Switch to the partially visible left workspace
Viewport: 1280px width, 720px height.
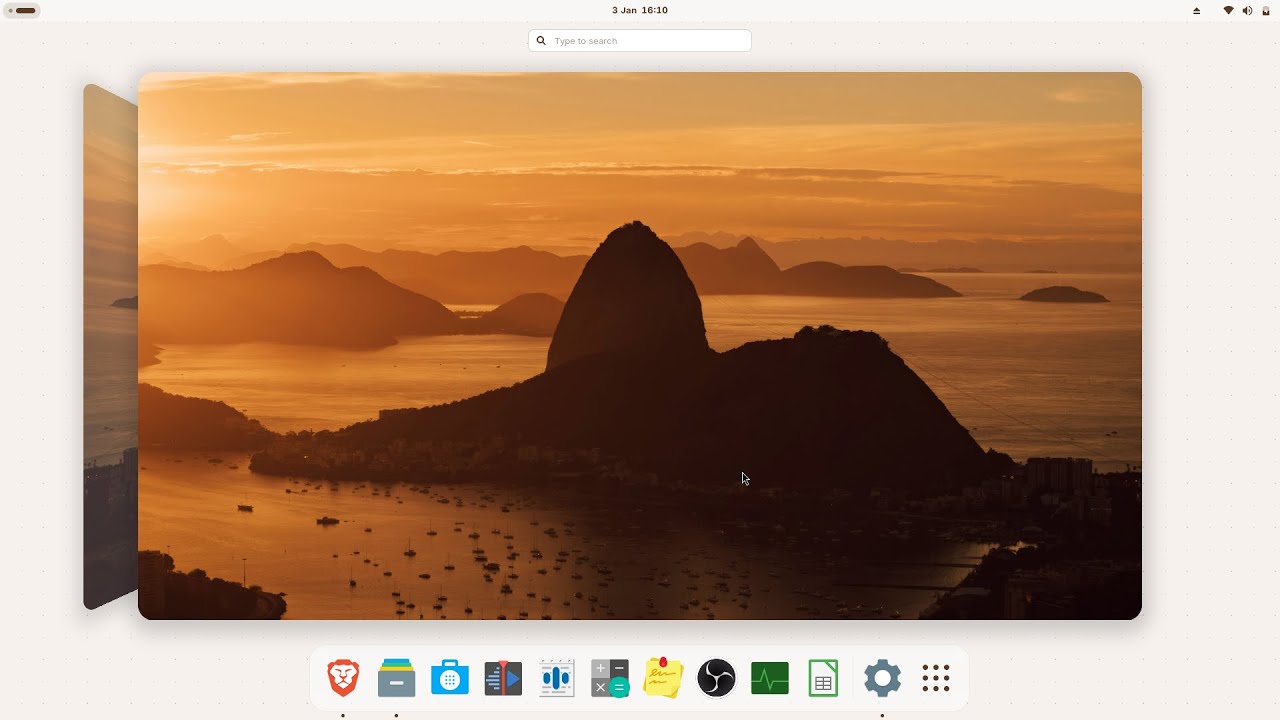click(x=110, y=346)
